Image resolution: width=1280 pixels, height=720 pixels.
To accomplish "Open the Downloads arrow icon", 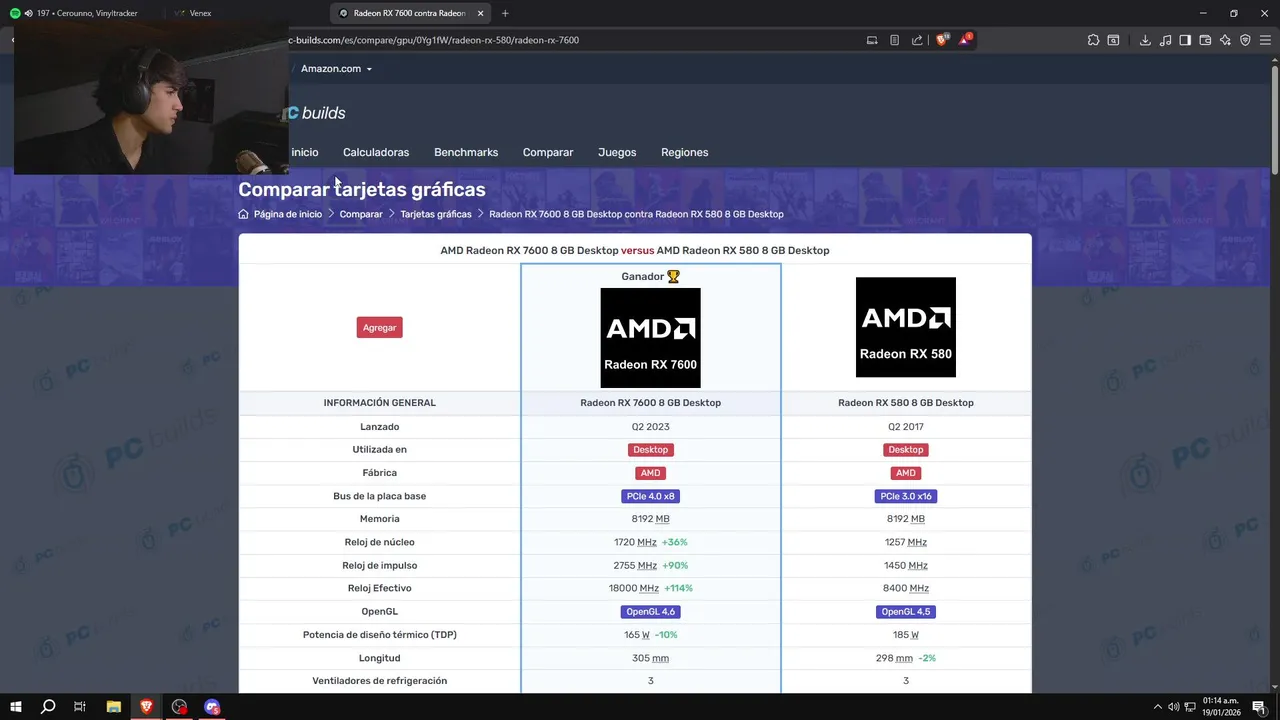I will tap(1145, 40).
